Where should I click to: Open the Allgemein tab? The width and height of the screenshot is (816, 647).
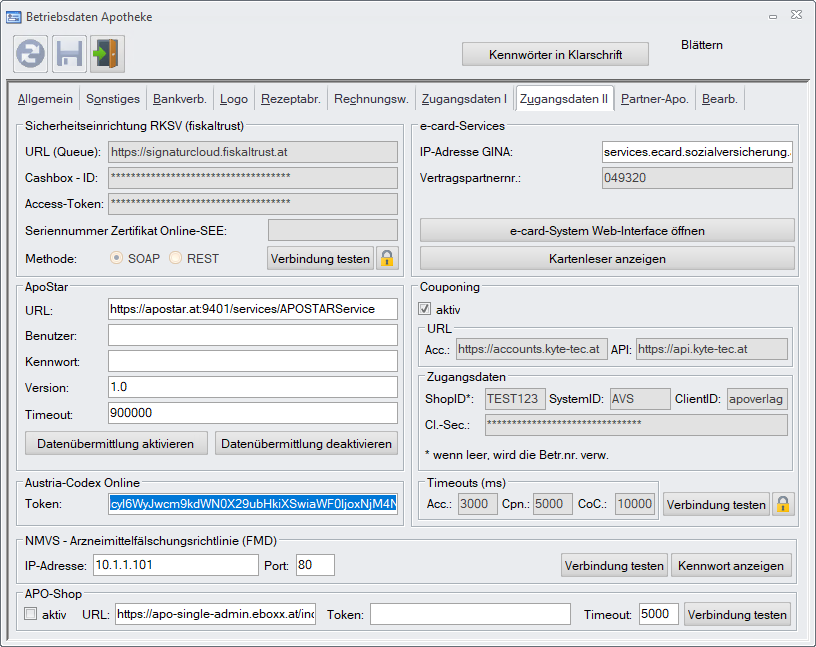(45, 99)
